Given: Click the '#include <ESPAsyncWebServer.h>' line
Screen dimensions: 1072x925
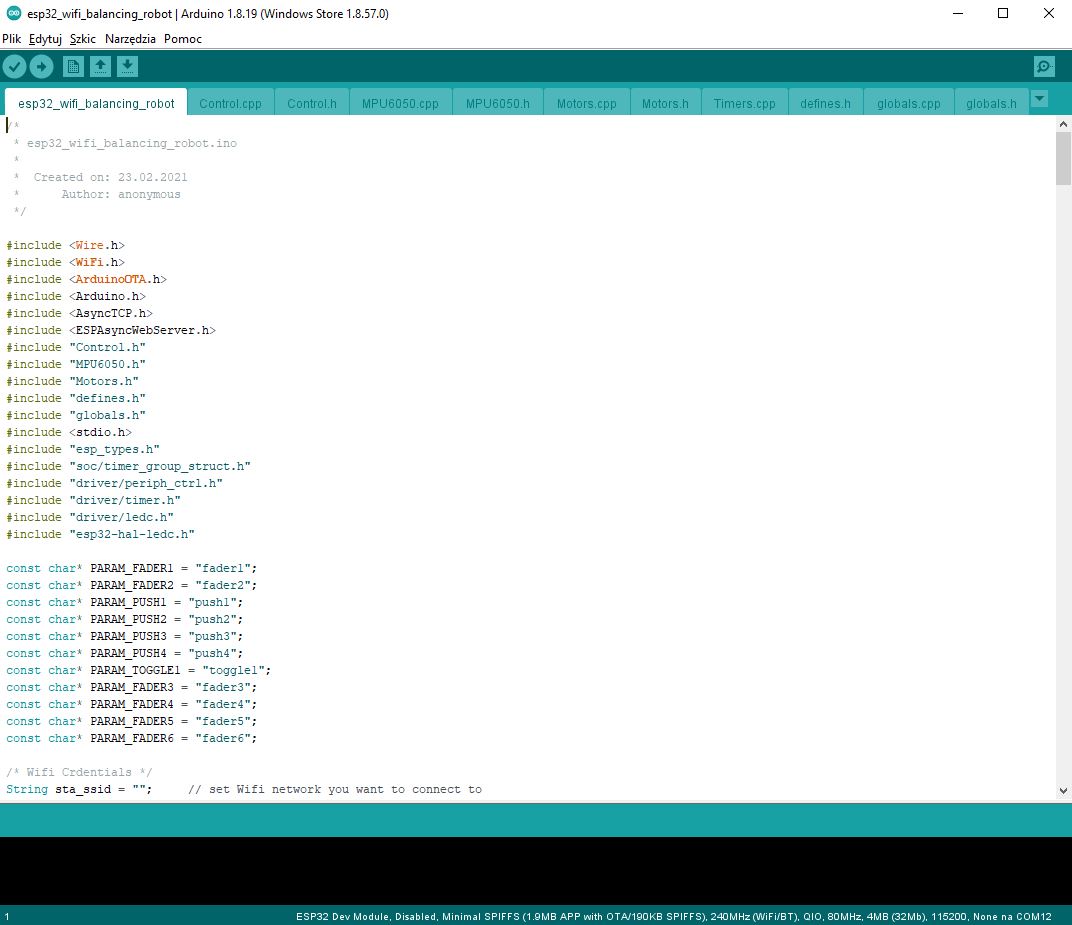Looking at the screenshot, I should (111, 330).
